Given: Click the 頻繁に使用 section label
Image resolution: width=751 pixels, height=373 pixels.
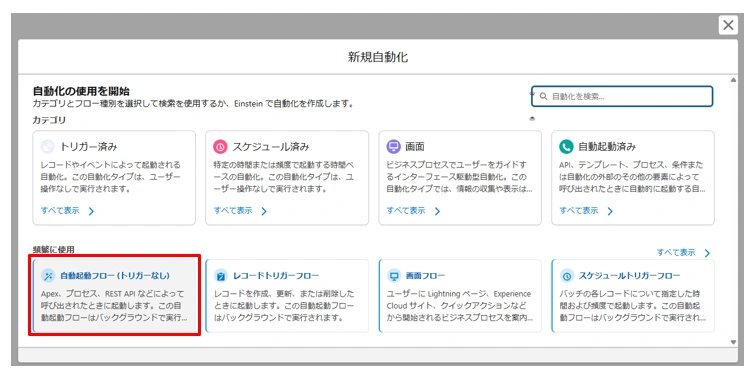Looking at the screenshot, I should (x=54, y=249).
